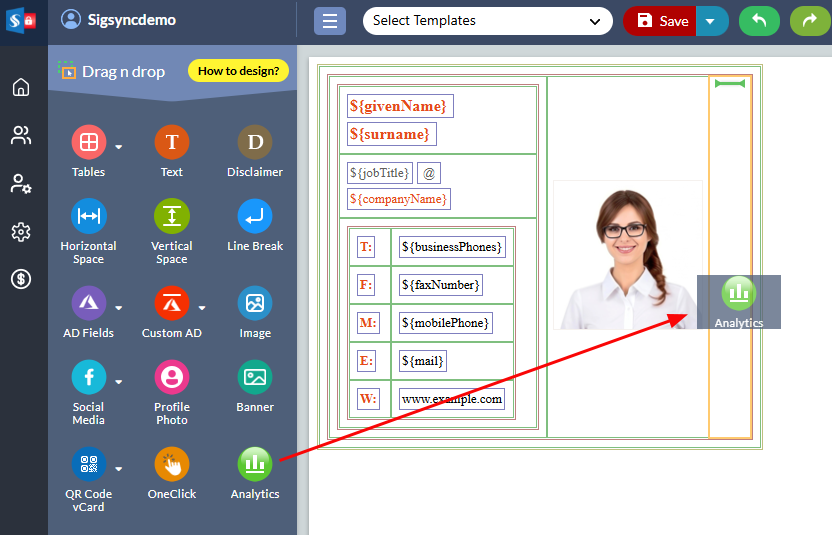Pick the OneClick element icon
Image resolution: width=832 pixels, height=535 pixels.
click(x=172, y=465)
